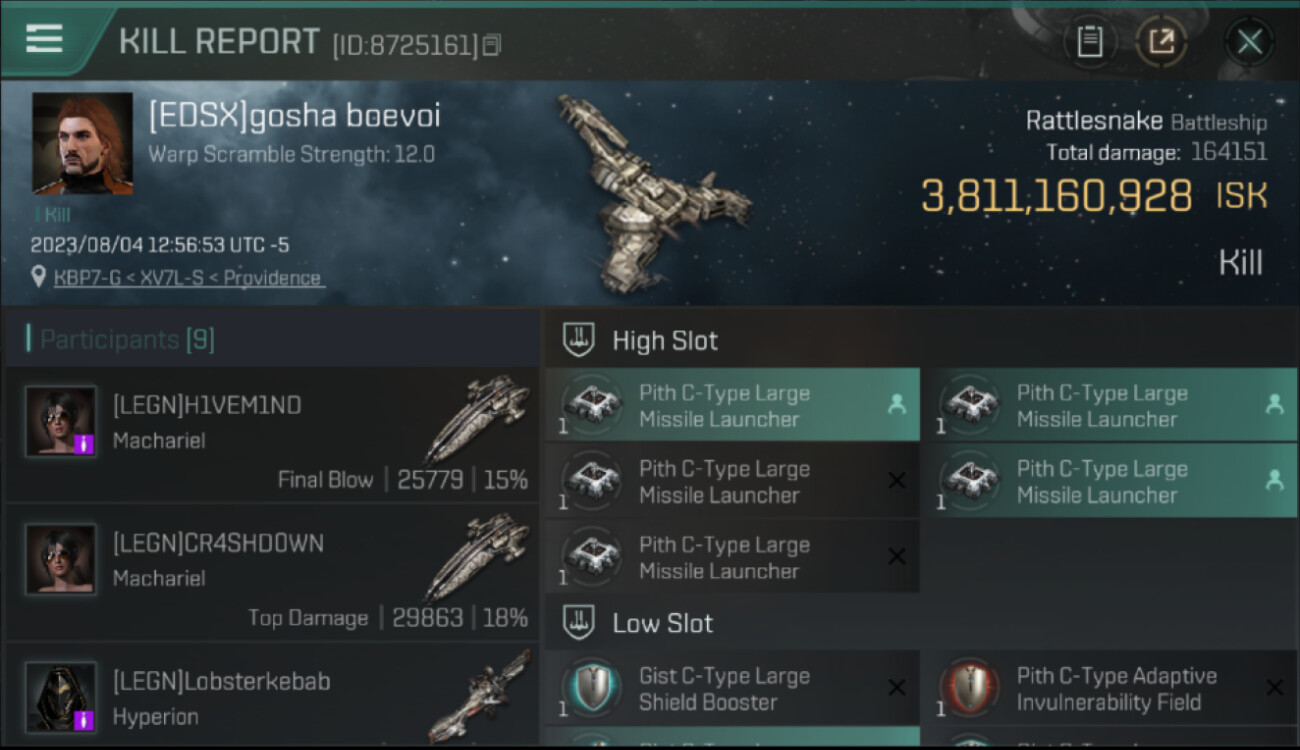Close the kill report window
The image size is (1300, 750).
pos(1249,42)
